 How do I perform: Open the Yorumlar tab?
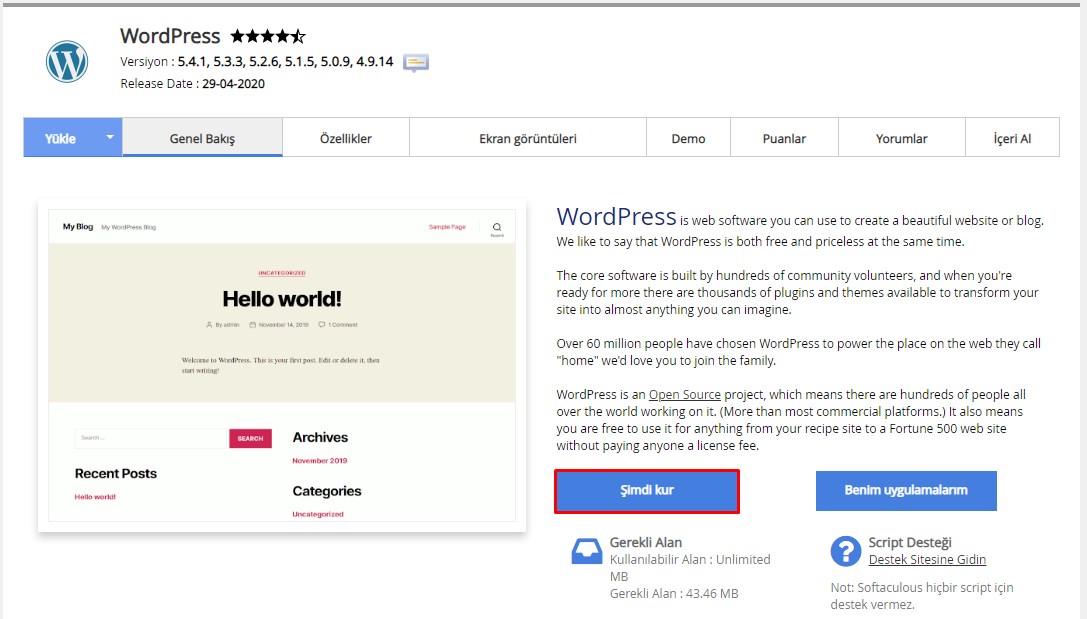pyautogui.click(x=901, y=138)
